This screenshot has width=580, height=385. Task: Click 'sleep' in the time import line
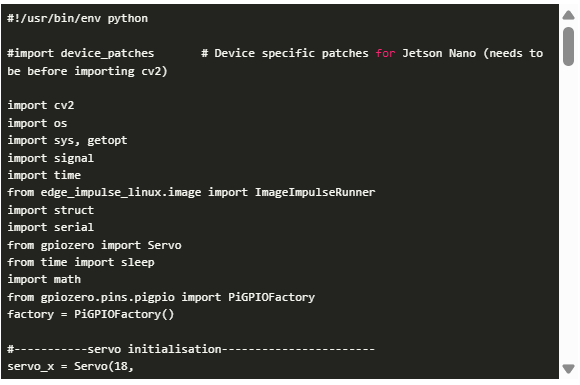point(138,262)
